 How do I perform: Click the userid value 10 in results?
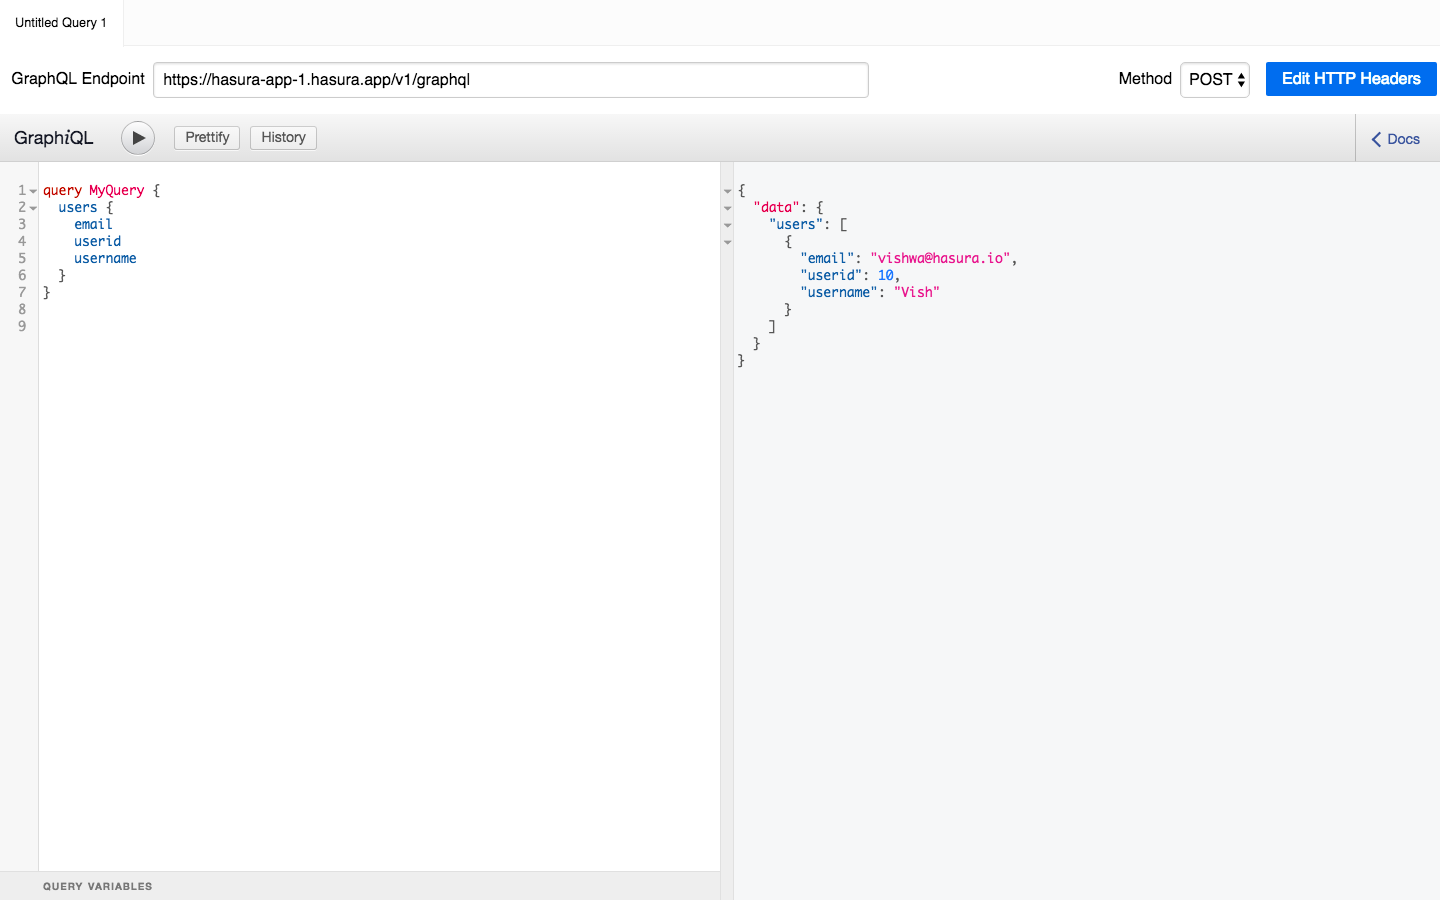click(886, 275)
